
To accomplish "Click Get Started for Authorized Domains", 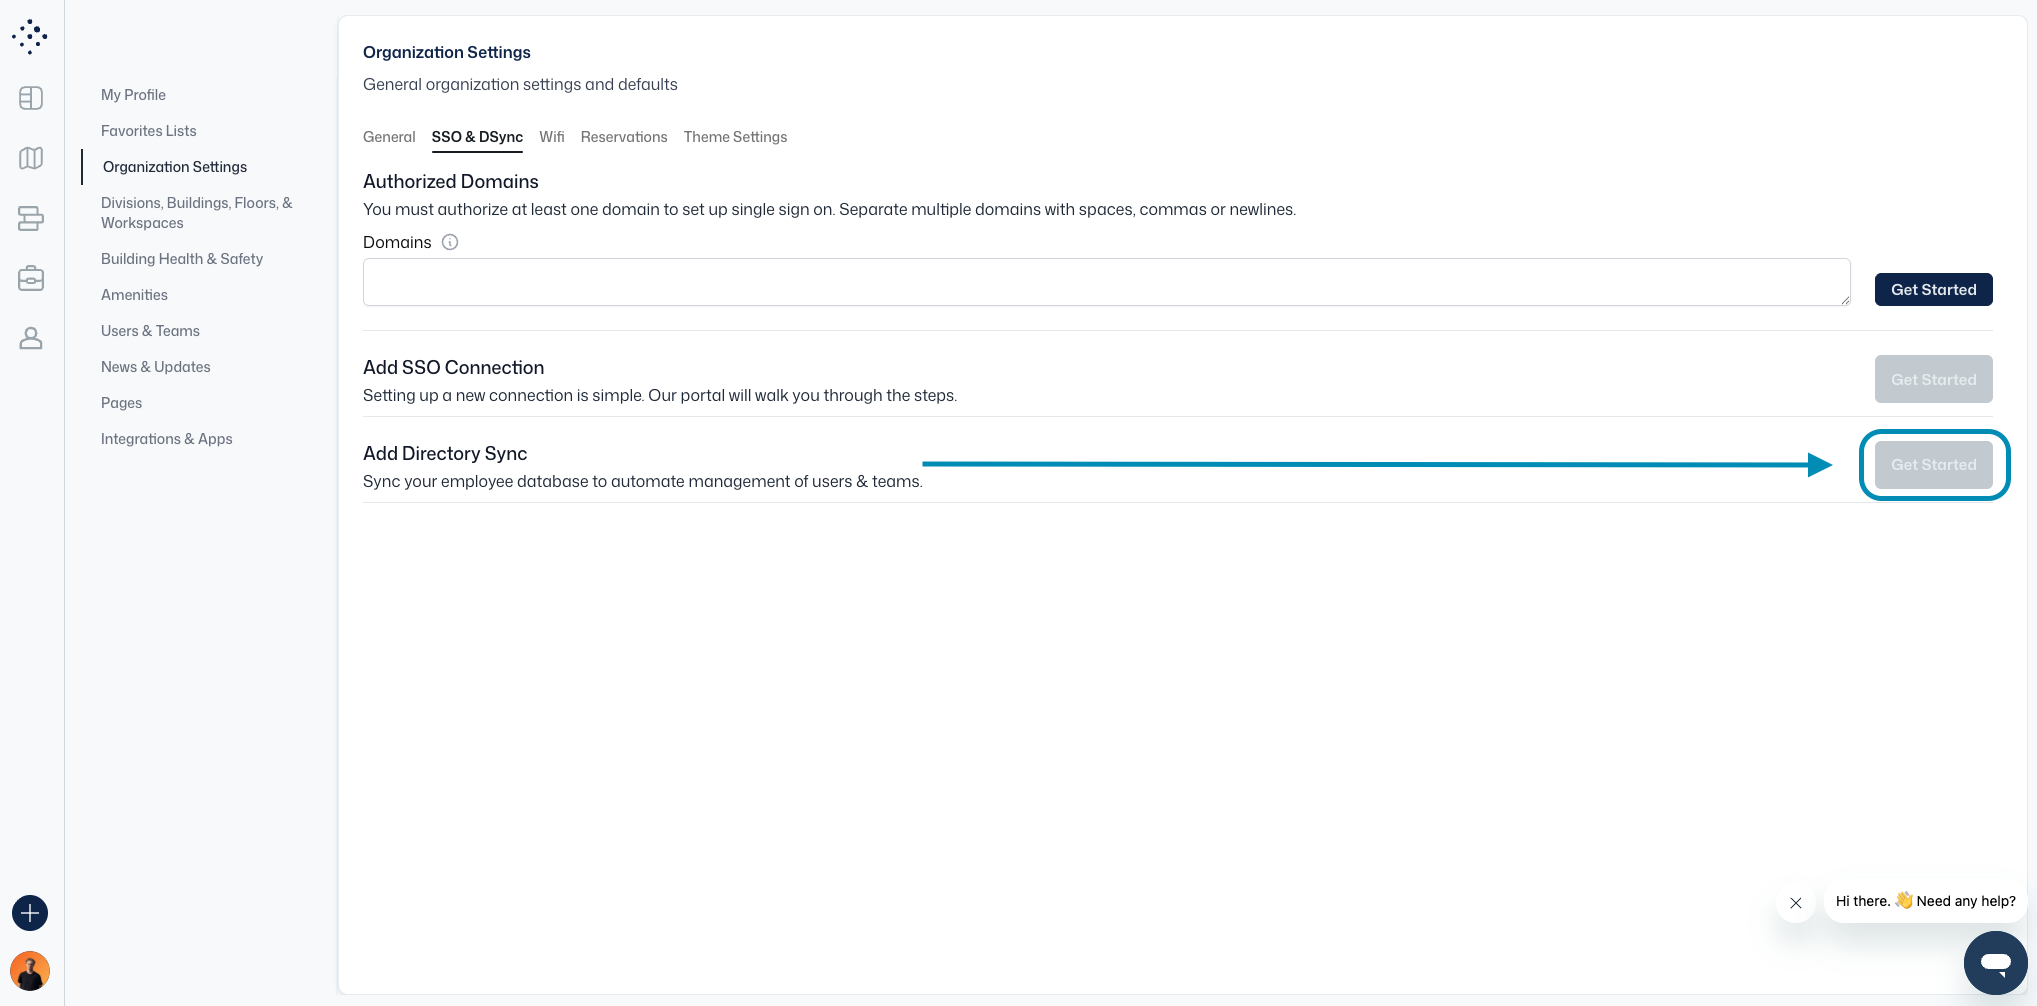I will point(1933,290).
